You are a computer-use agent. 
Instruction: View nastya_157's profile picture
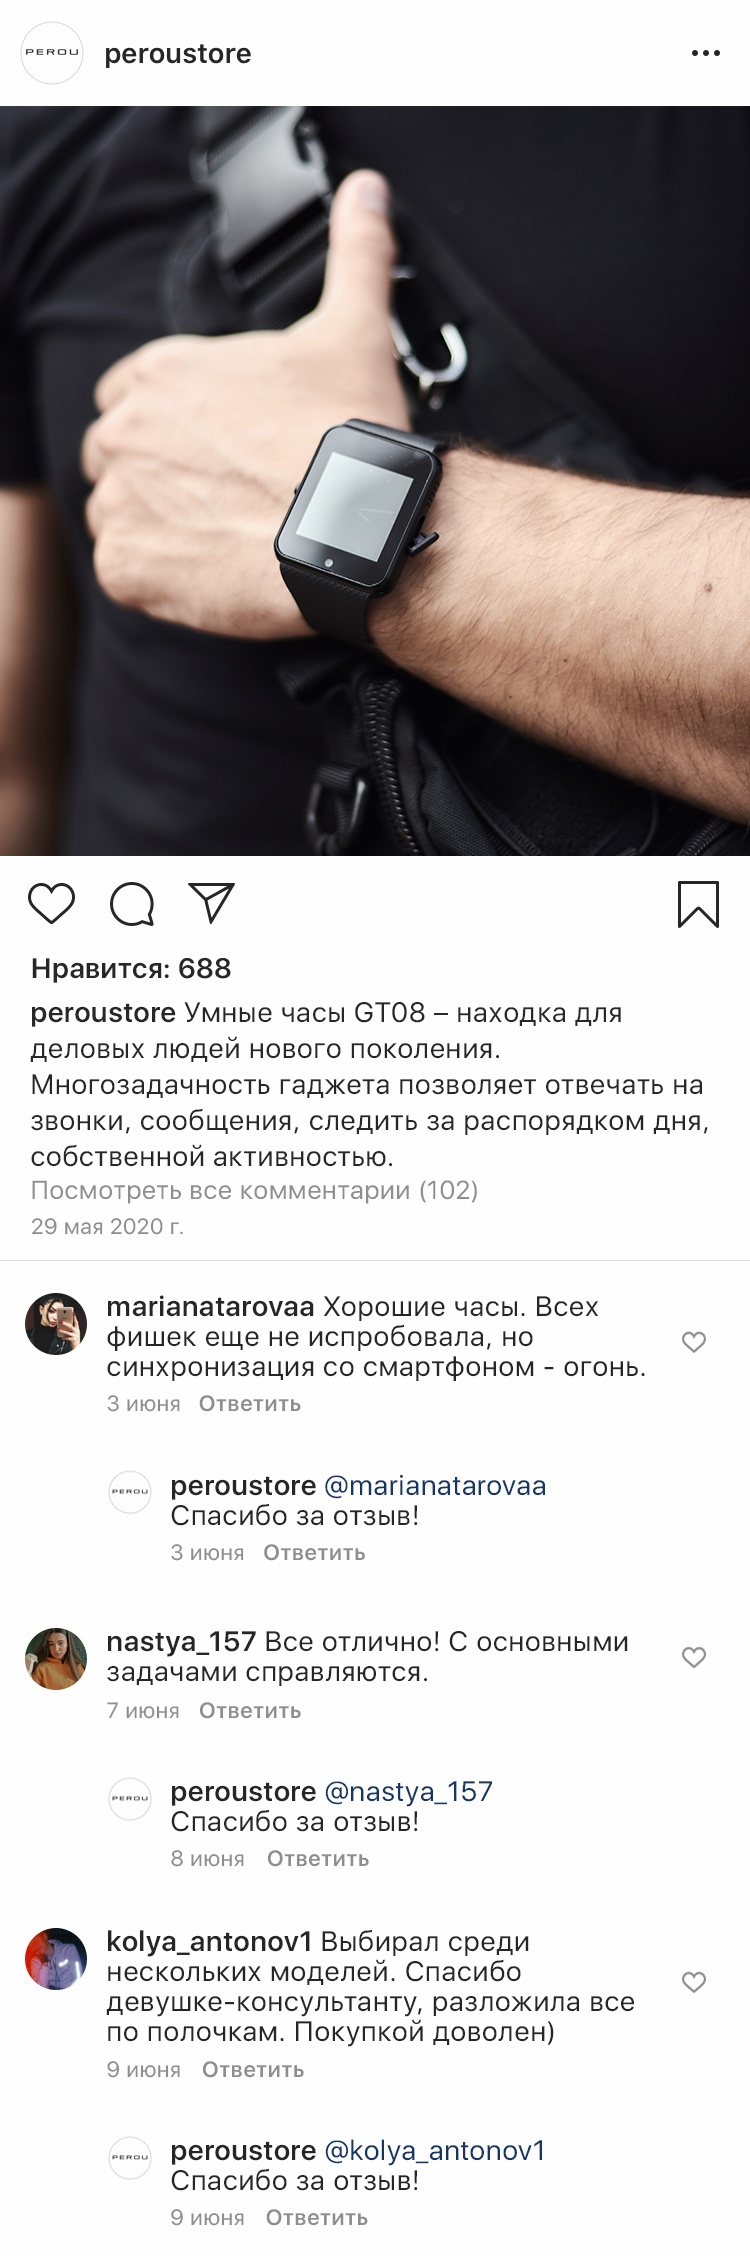point(56,1659)
